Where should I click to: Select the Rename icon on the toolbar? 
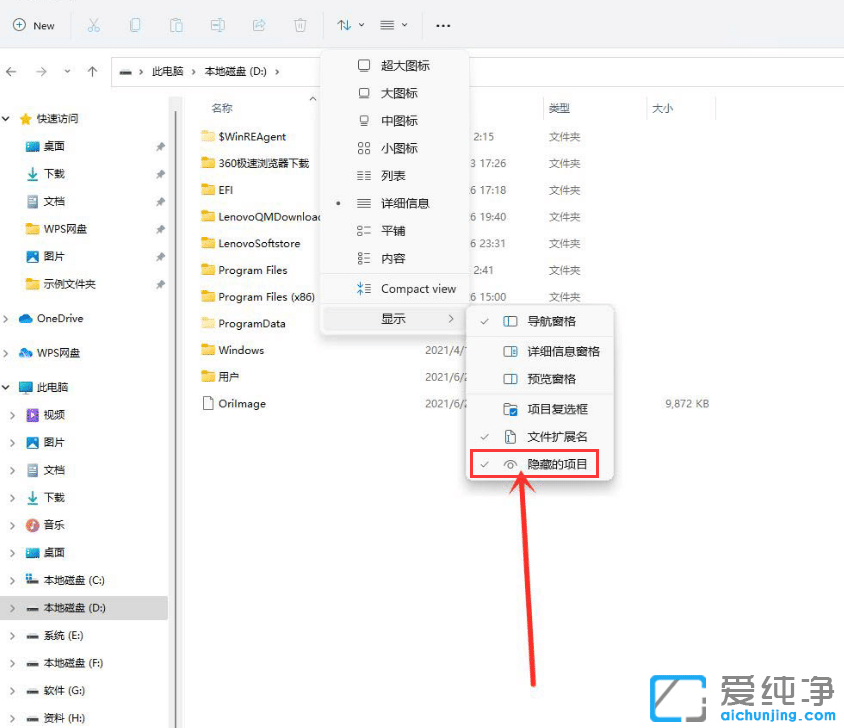(218, 25)
